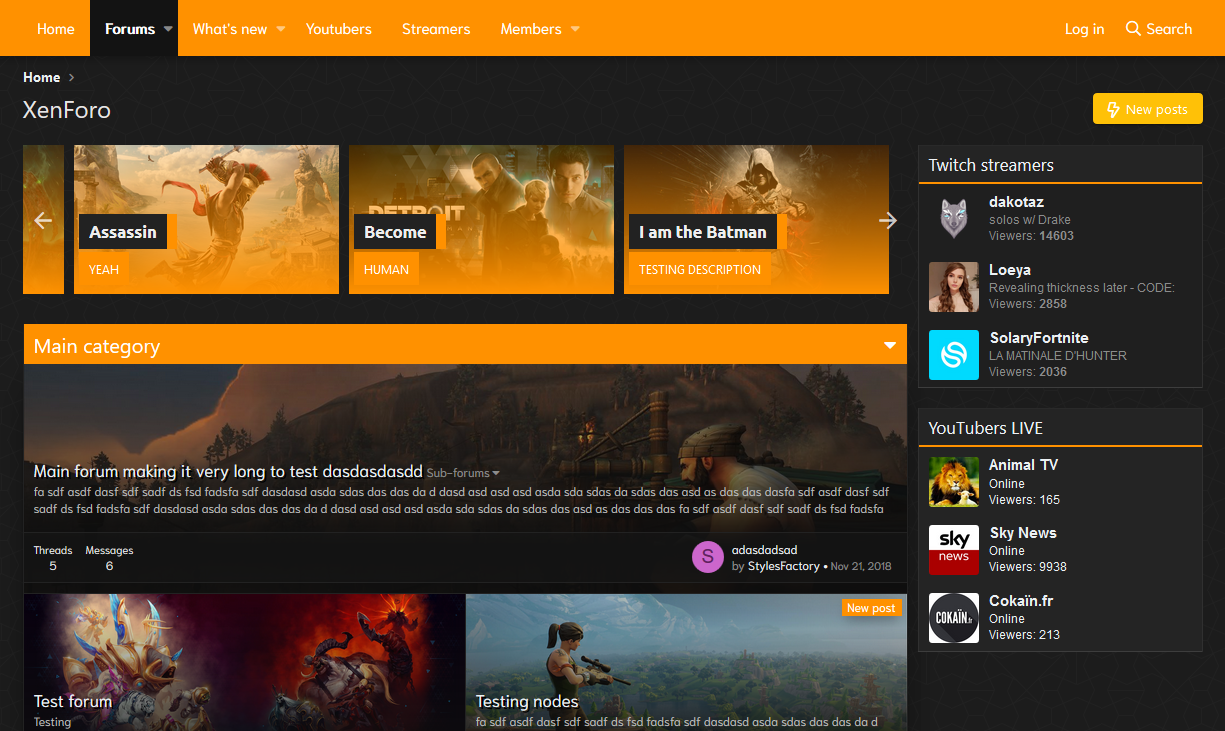Viewport: 1225px width, 731px height.
Task: Click the Messages count label
Action: (x=109, y=550)
